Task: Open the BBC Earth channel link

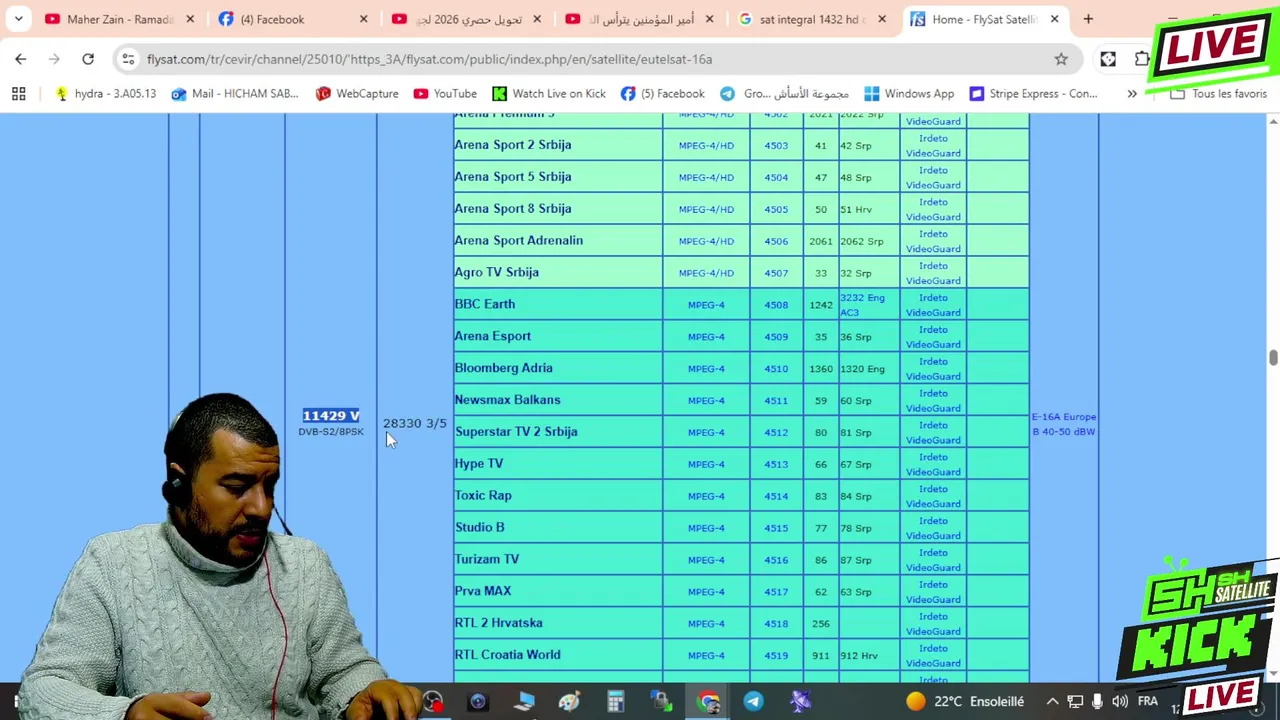Action: tap(485, 304)
